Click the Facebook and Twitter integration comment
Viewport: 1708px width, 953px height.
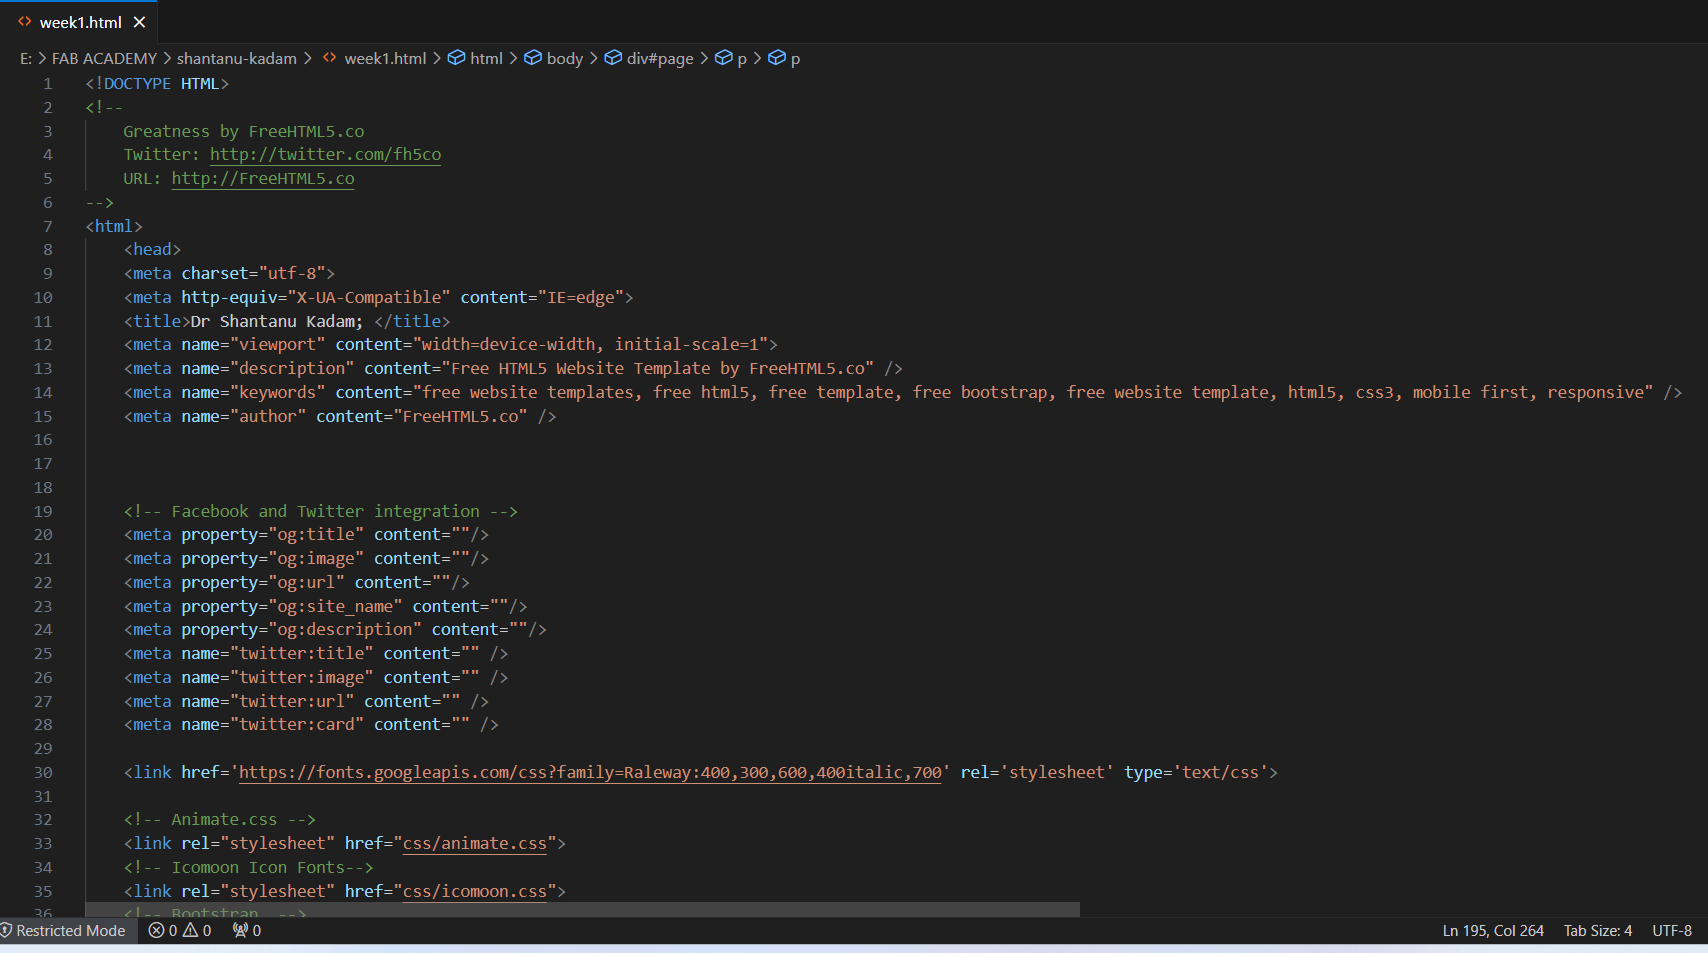pos(321,511)
